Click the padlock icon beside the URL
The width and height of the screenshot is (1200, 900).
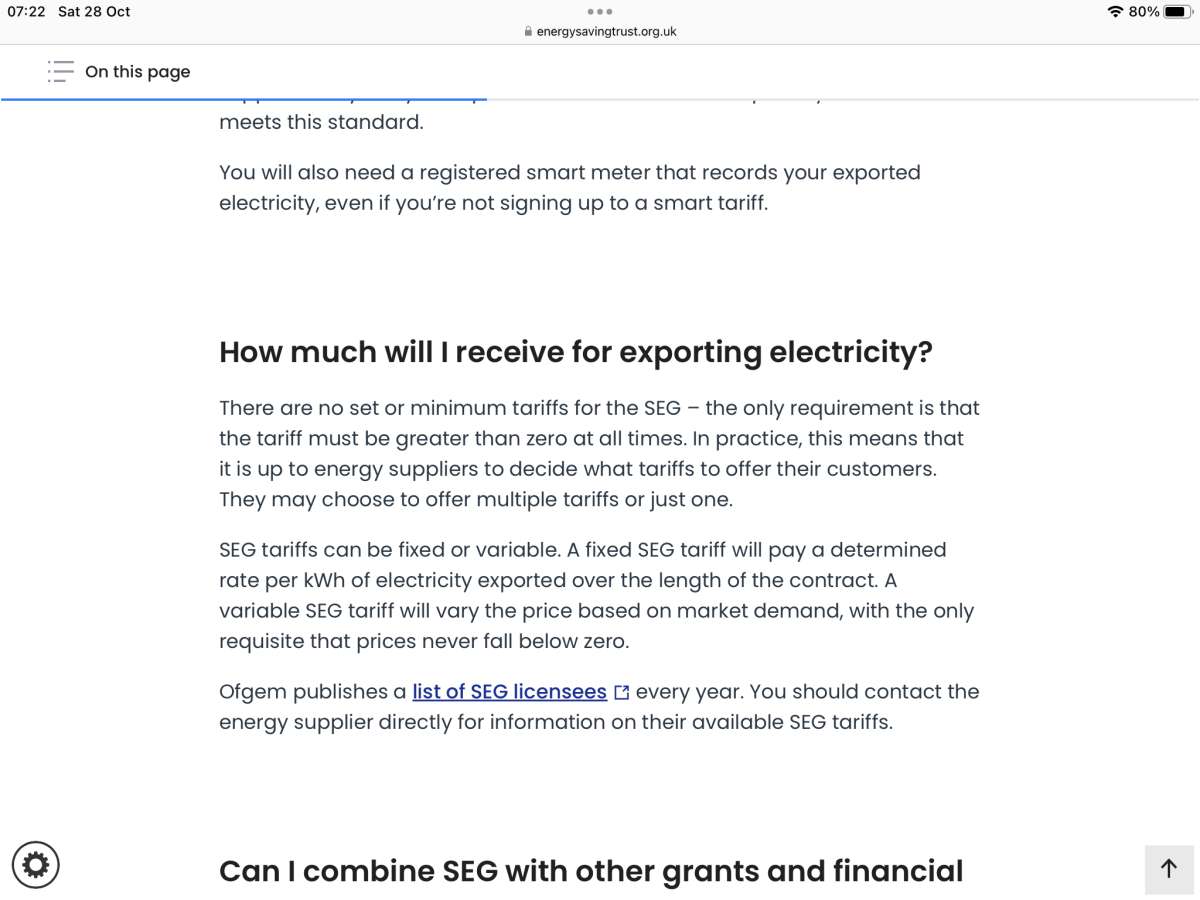pyautogui.click(x=528, y=31)
